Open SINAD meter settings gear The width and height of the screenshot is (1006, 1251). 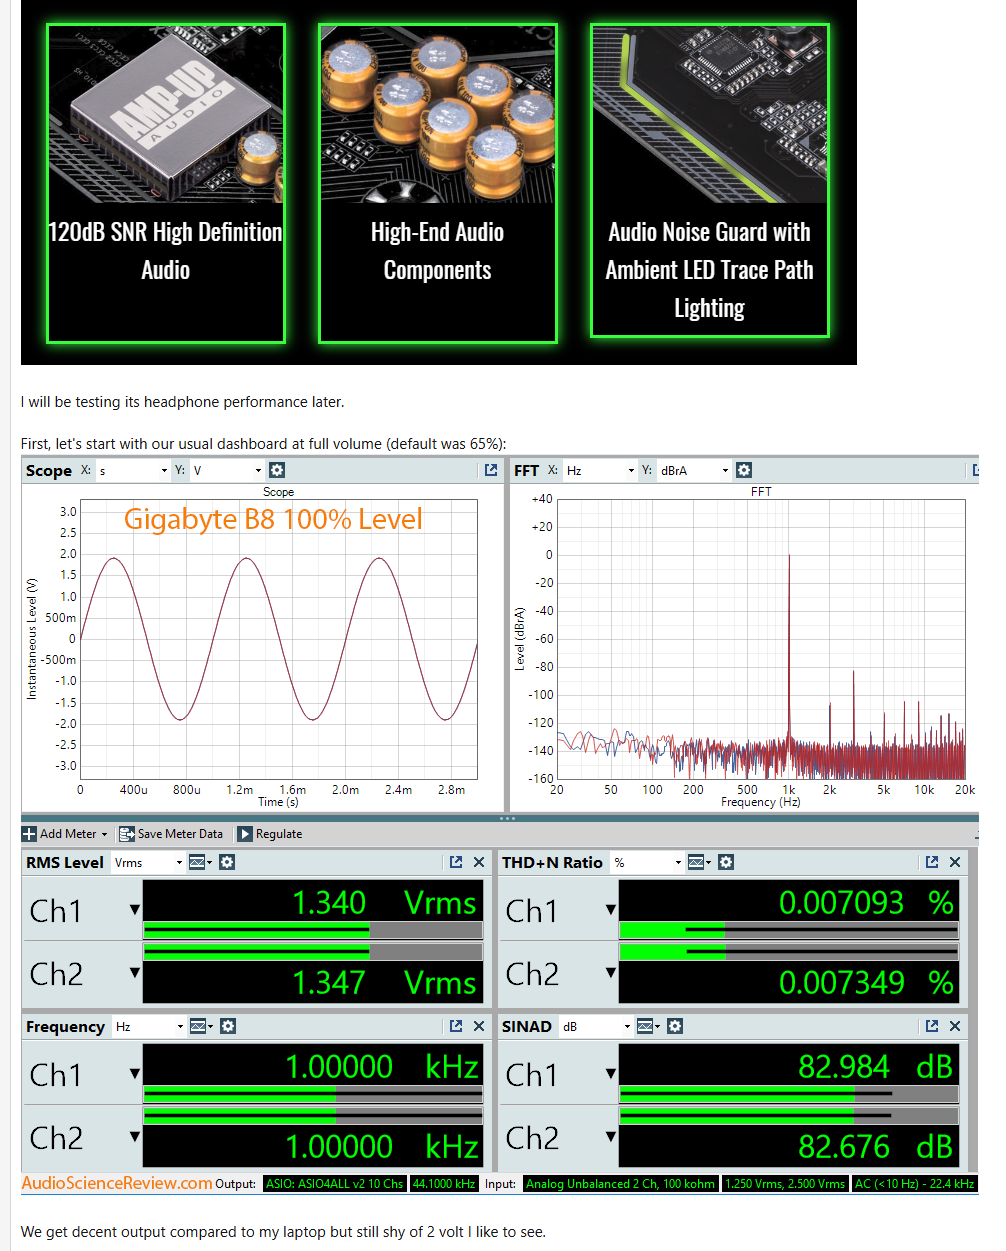click(675, 1026)
